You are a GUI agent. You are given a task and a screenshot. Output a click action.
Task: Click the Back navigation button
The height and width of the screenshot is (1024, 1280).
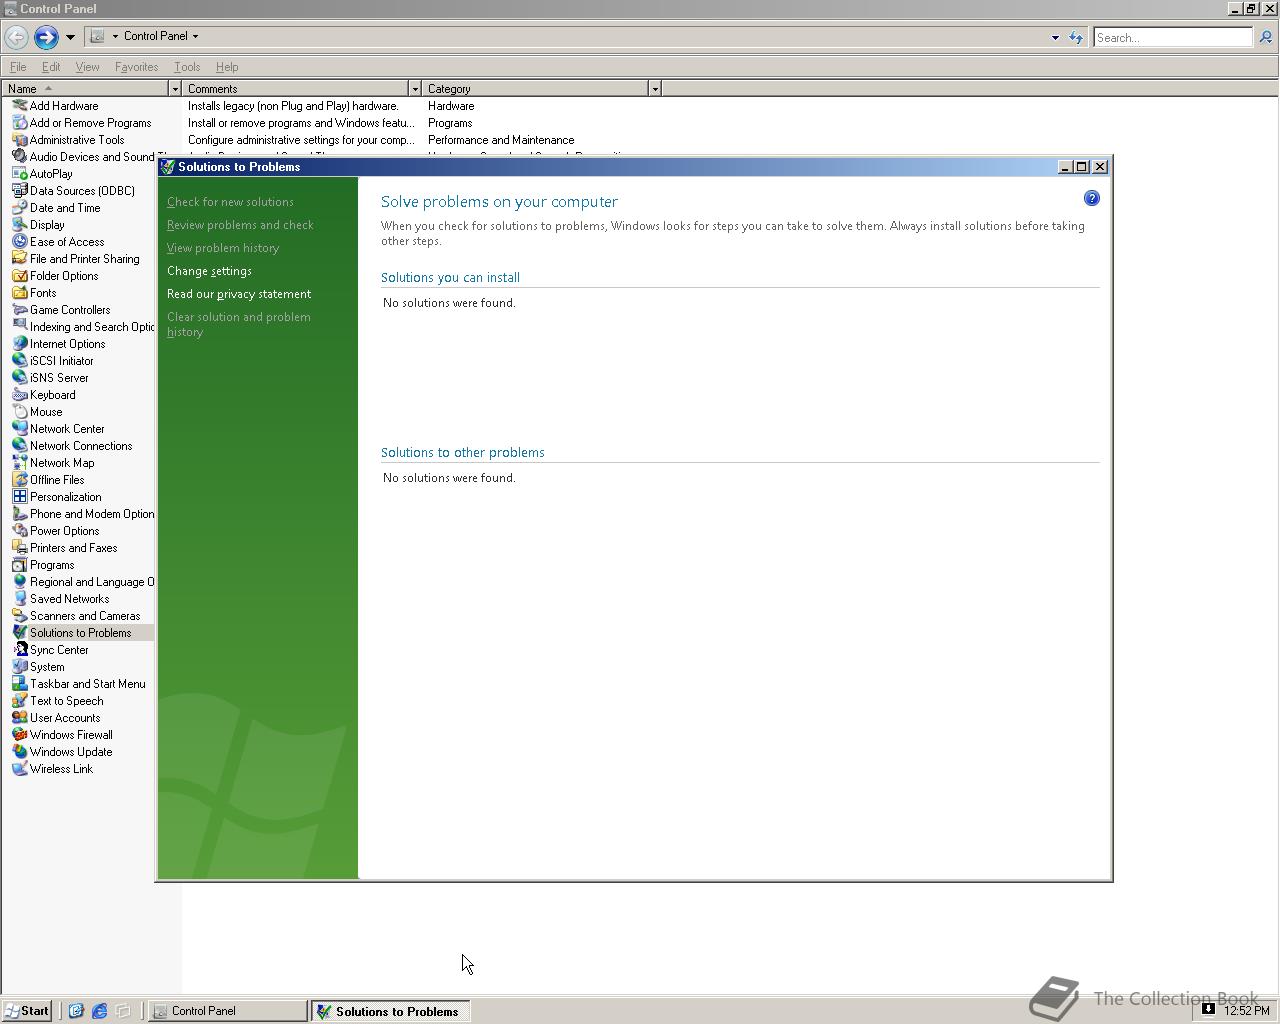(16, 37)
